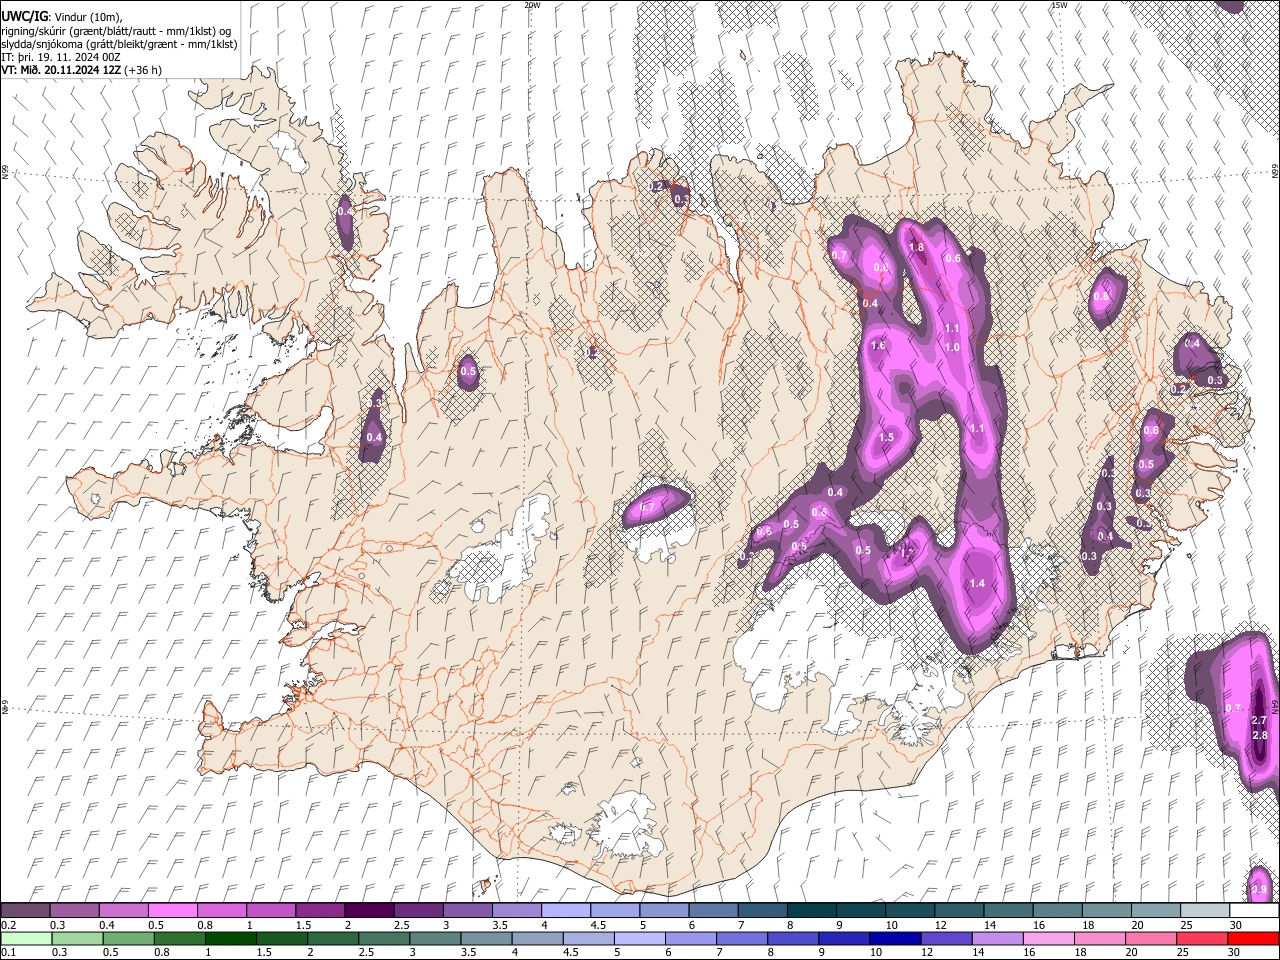The image size is (1280, 960).
Task: Click the 'slydda/snjókoma' legend description line
Action: pos(119,44)
